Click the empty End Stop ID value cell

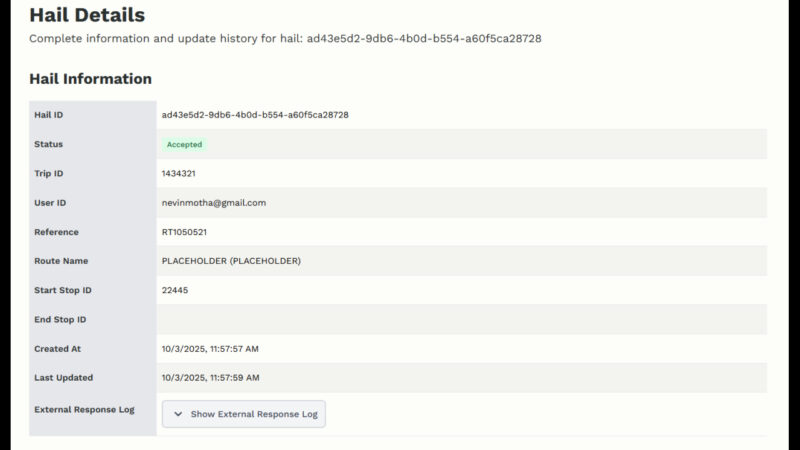pos(460,320)
